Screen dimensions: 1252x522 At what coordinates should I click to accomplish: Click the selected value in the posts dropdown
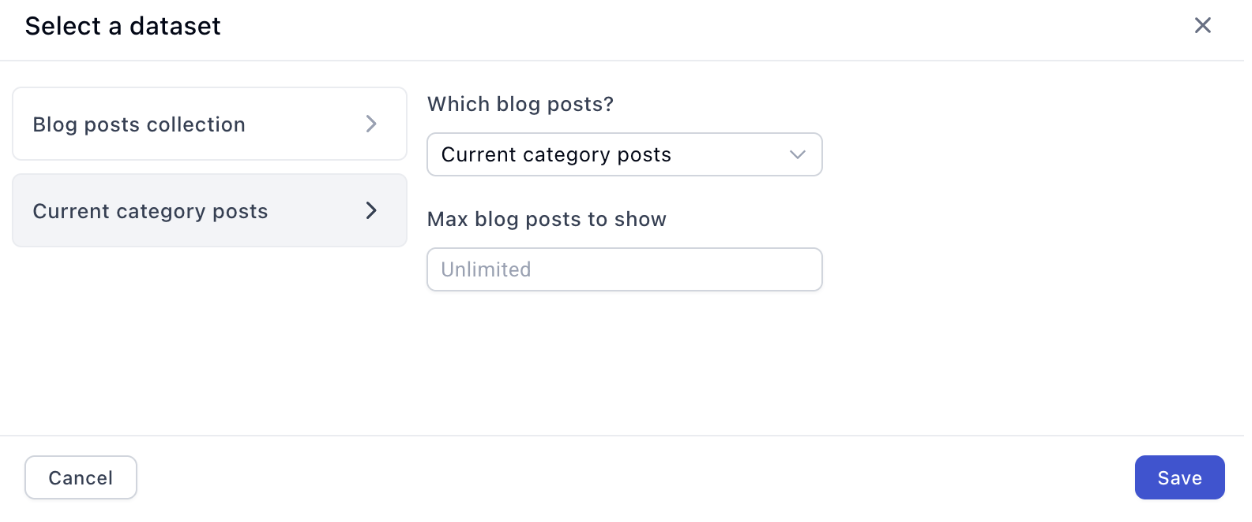pyautogui.click(x=556, y=155)
